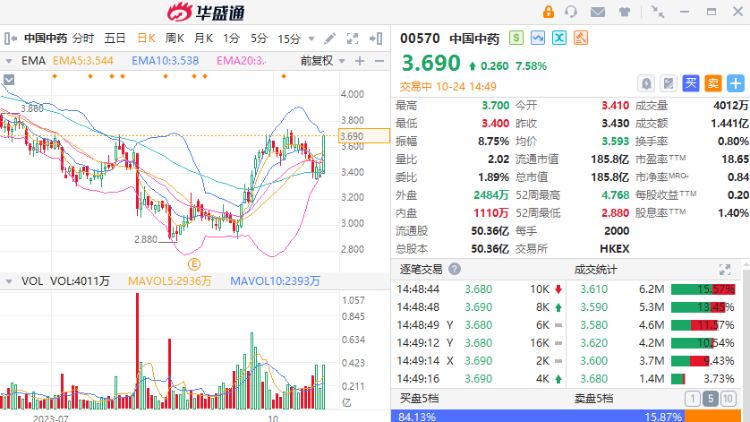
Task: Click the stock code 00570
Action: pos(420,38)
